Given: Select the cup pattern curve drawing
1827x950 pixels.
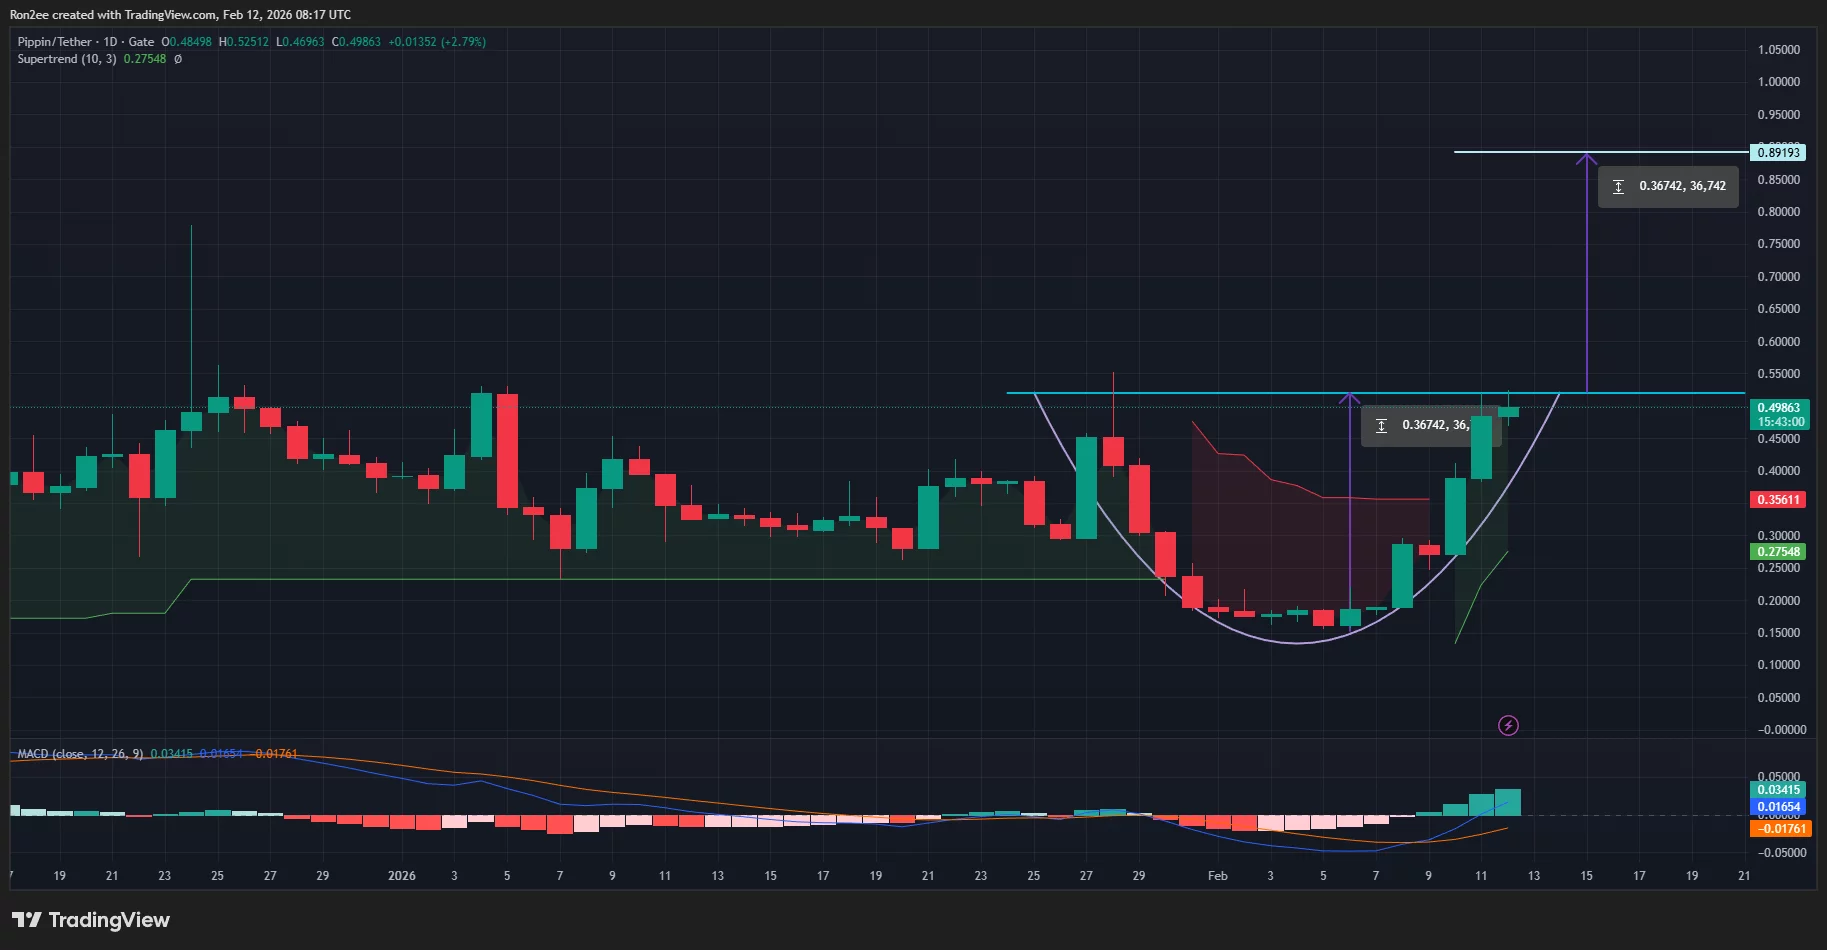Looking at the screenshot, I should coord(1295,645).
